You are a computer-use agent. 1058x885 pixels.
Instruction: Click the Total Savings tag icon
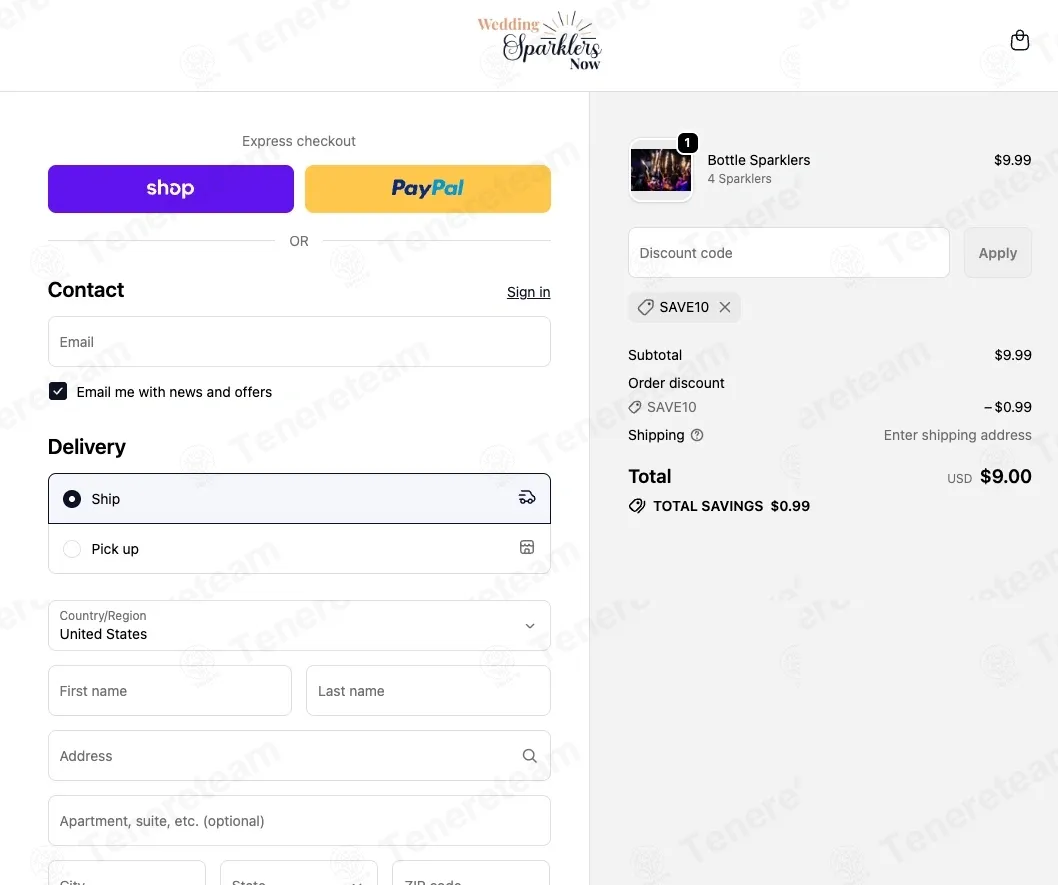pyautogui.click(x=637, y=506)
